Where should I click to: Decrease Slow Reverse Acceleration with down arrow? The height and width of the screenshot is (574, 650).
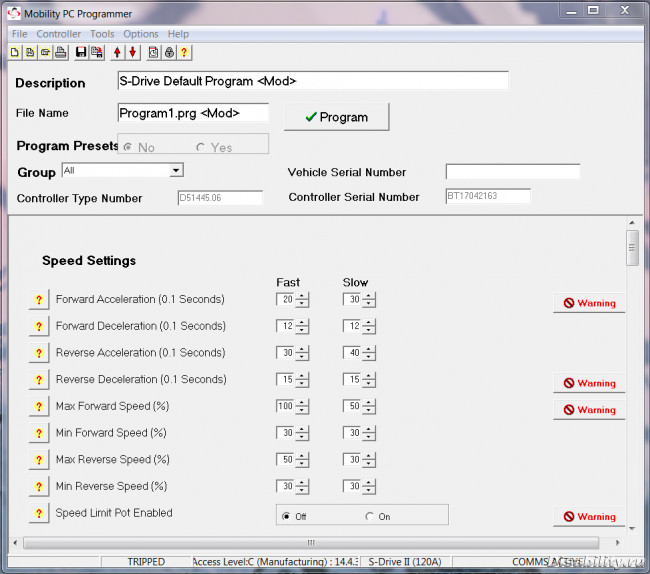pyautogui.click(x=369, y=356)
